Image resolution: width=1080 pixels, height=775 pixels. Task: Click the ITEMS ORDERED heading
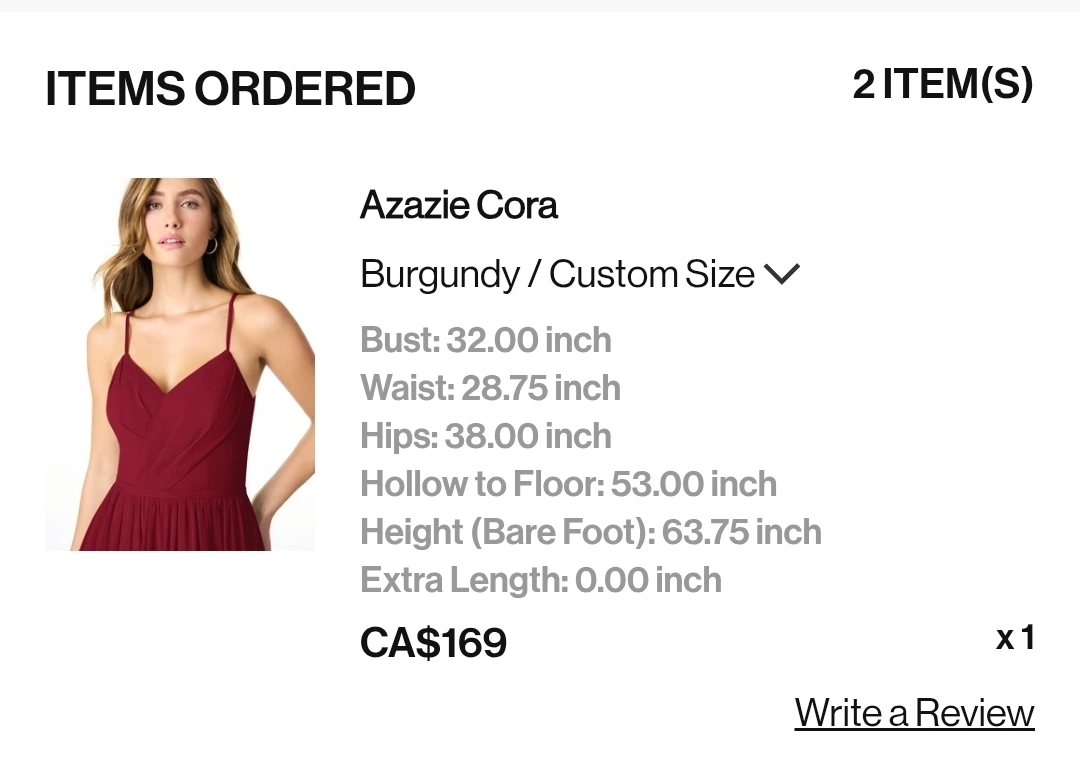point(230,88)
